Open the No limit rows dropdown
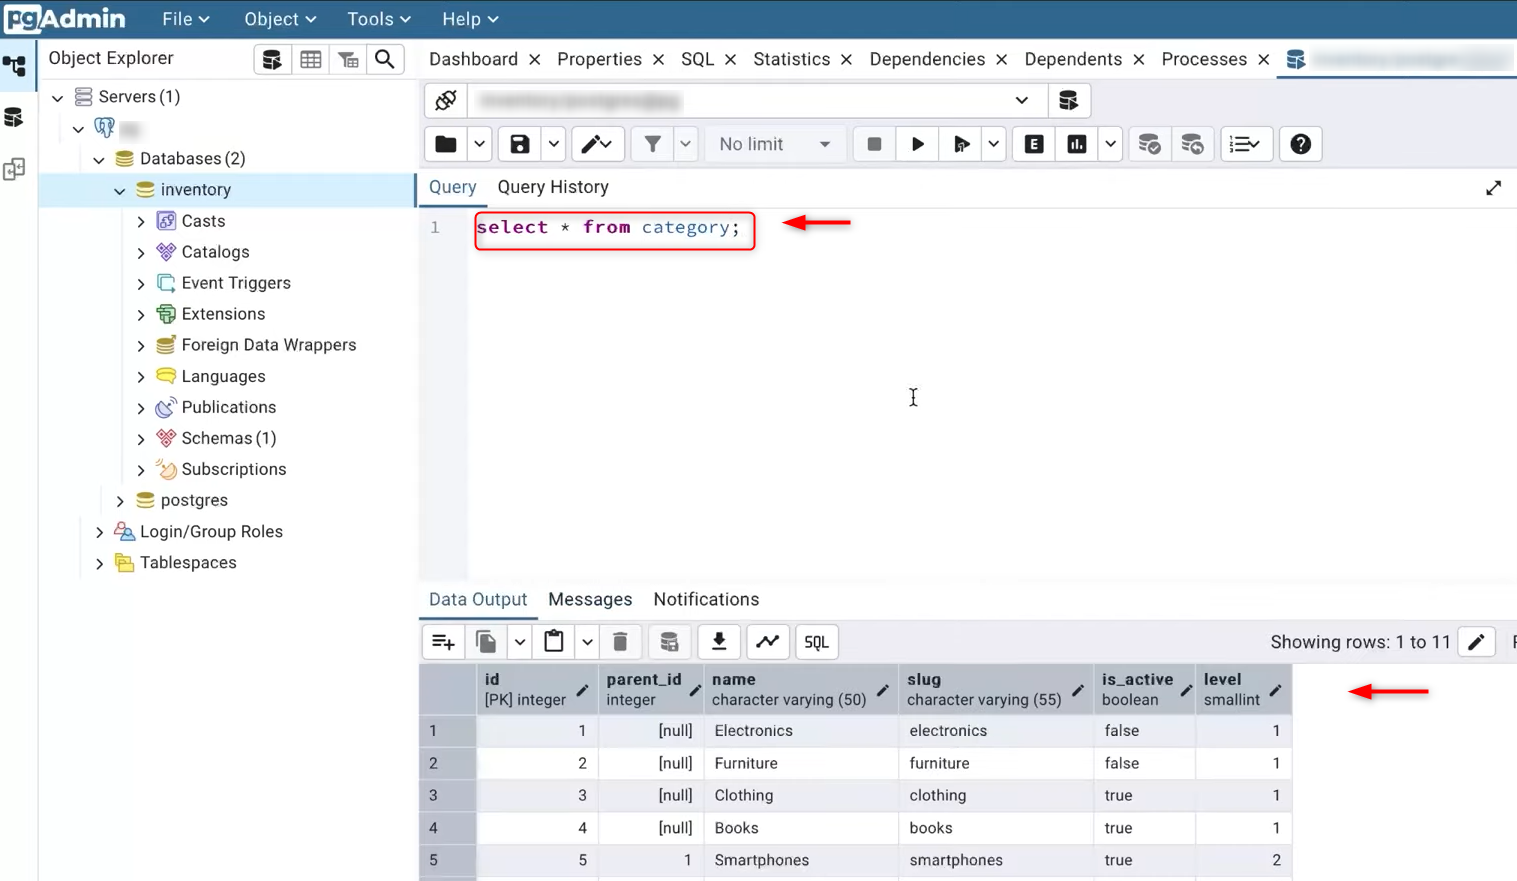The image size is (1517, 881). click(774, 144)
